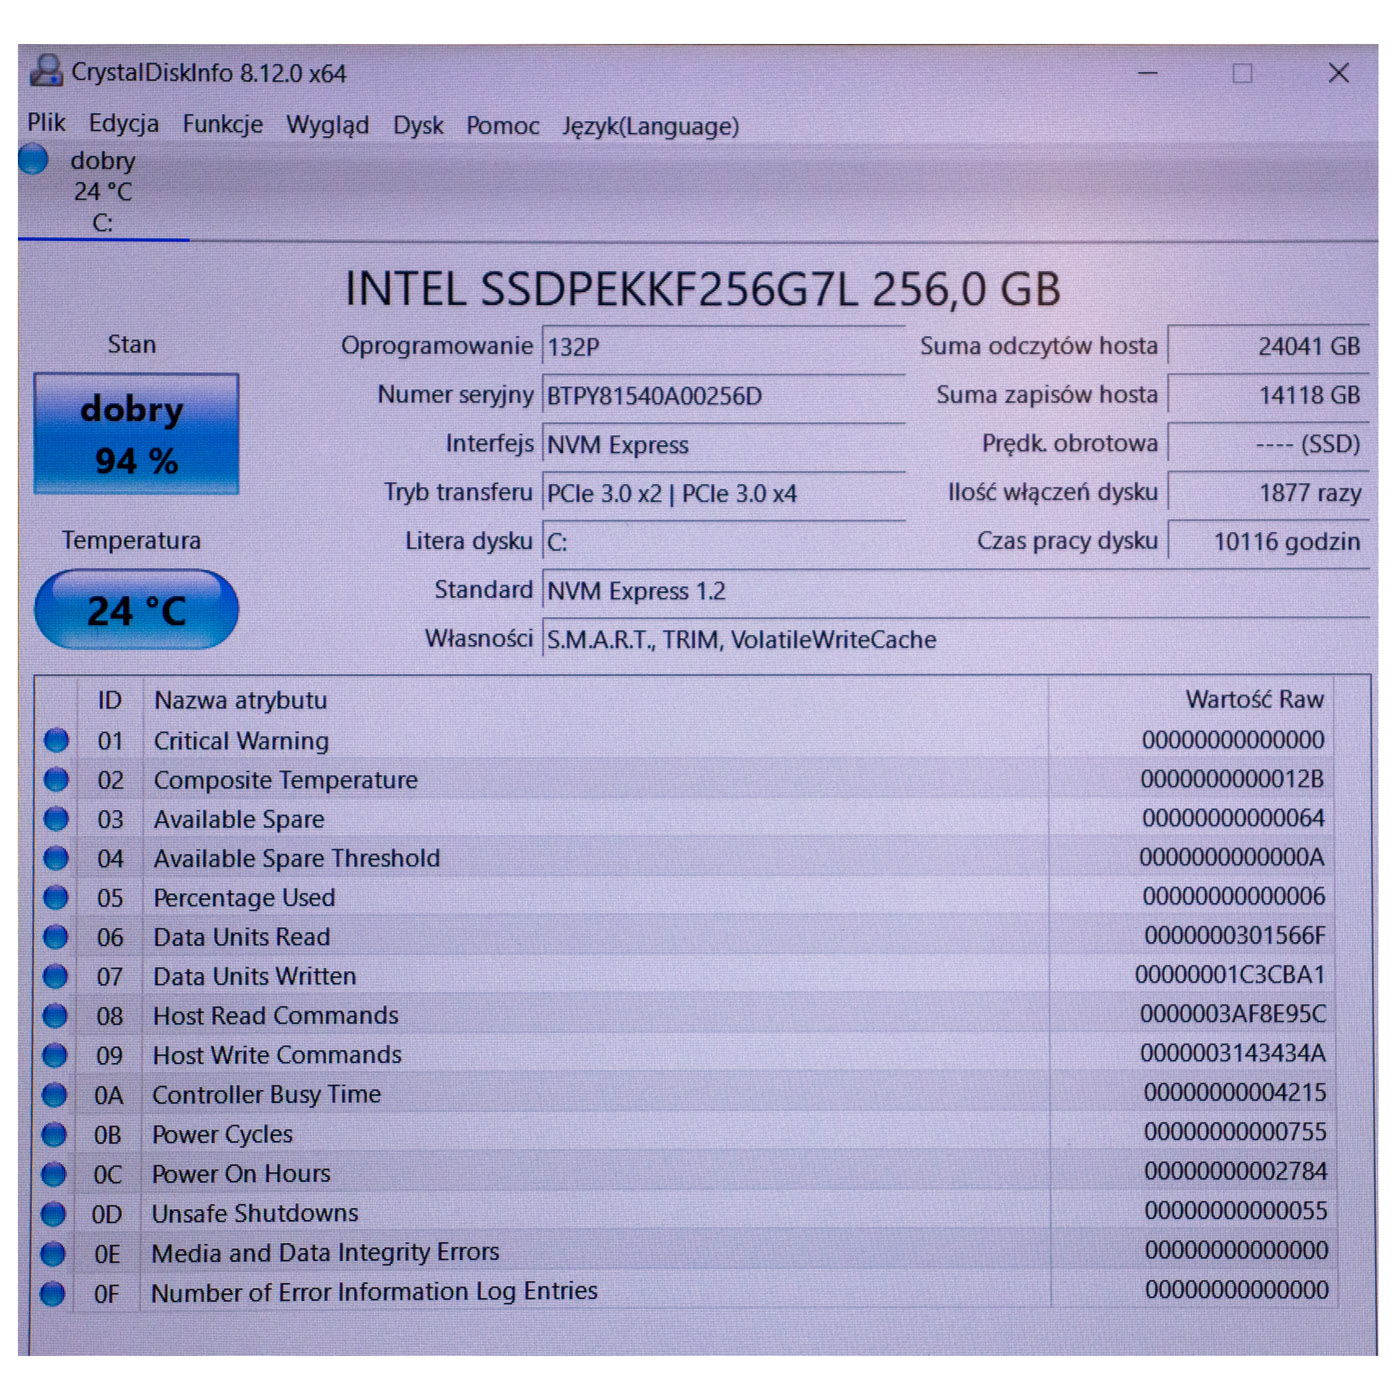Click the host reads value 24041 GB
Image resolution: width=1400 pixels, height=1400 pixels.
pos(1268,346)
